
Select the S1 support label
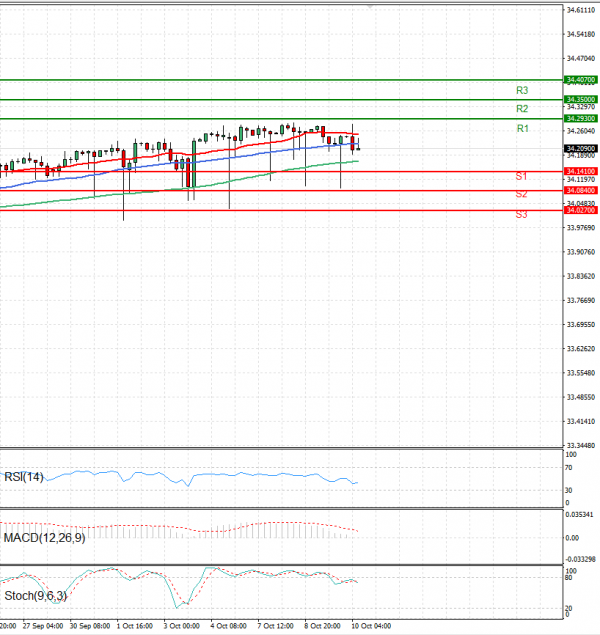click(521, 177)
